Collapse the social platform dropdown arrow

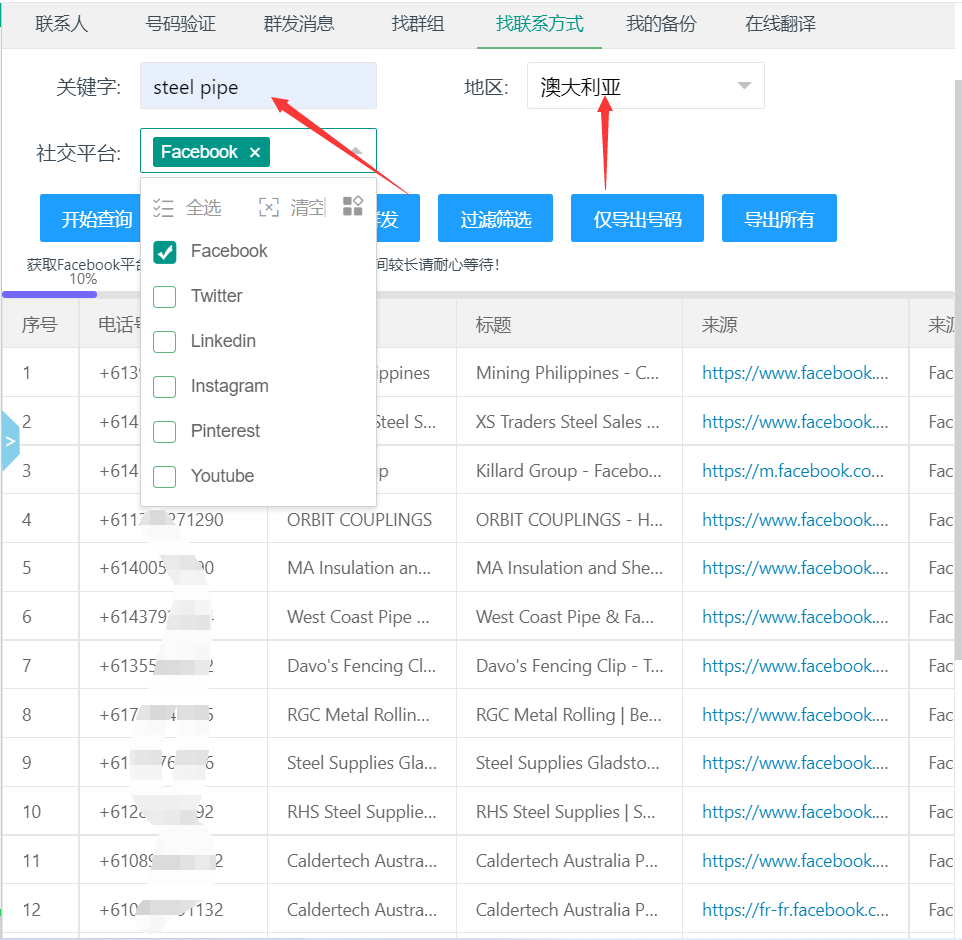[x=357, y=152]
